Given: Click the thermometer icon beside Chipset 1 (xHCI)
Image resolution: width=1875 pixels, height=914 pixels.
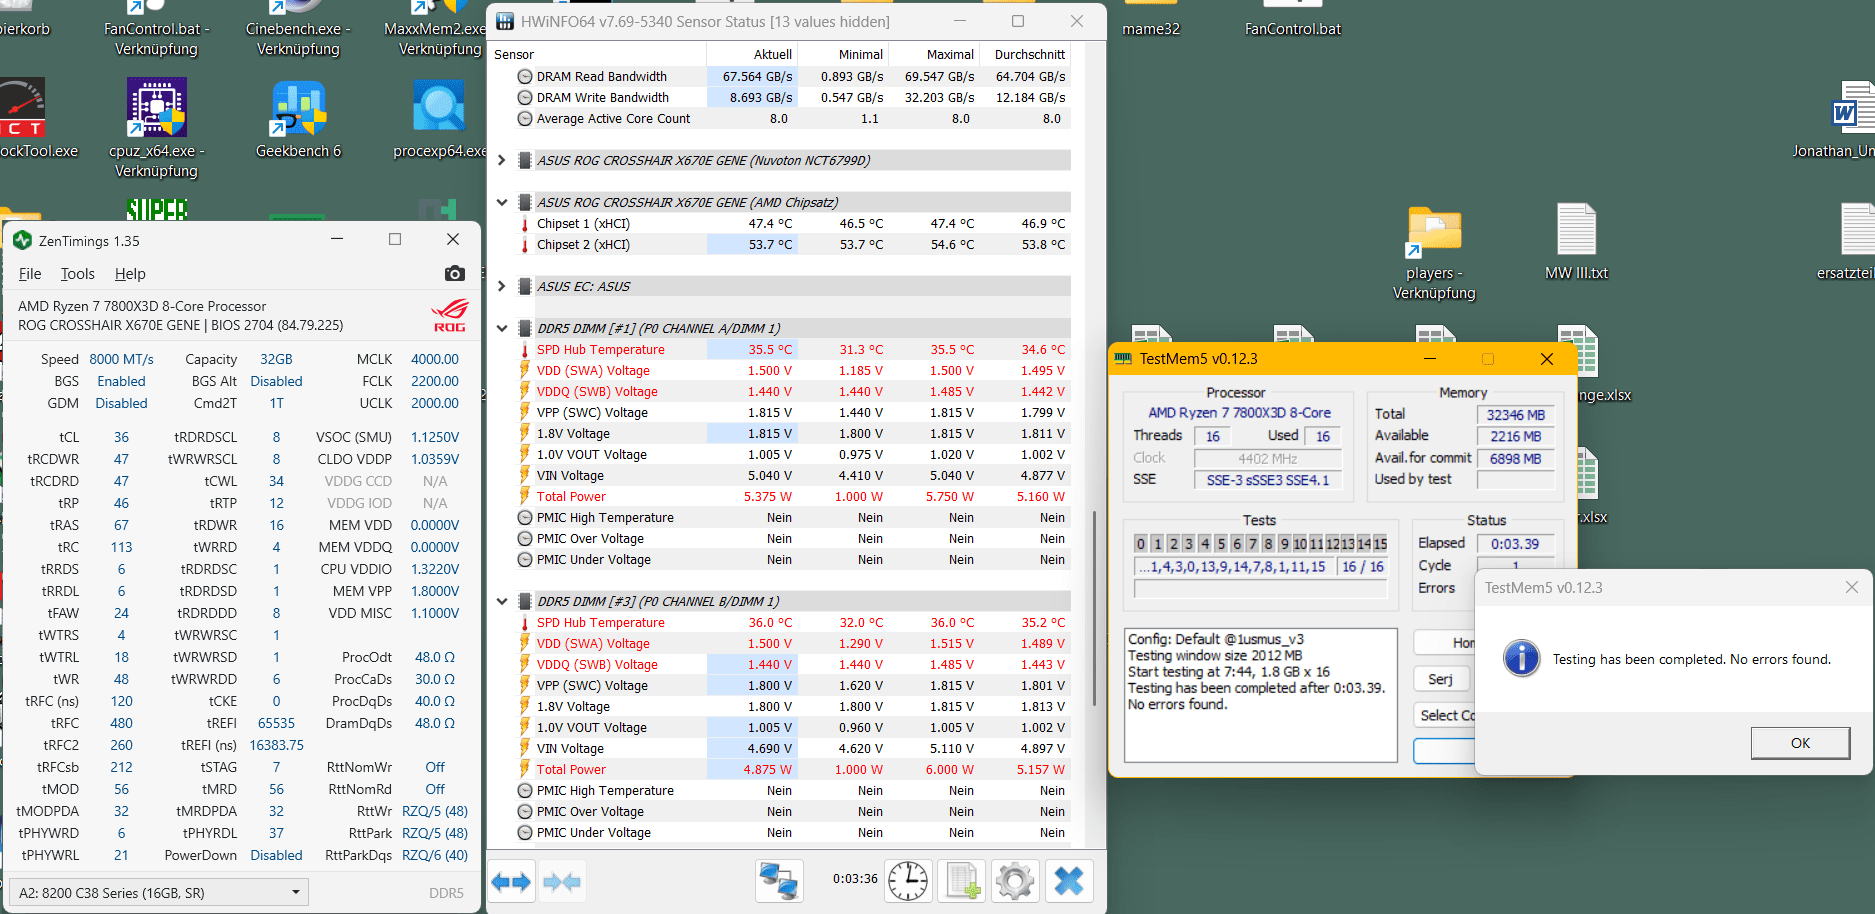Looking at the screenshot, I should pos(524,224).
